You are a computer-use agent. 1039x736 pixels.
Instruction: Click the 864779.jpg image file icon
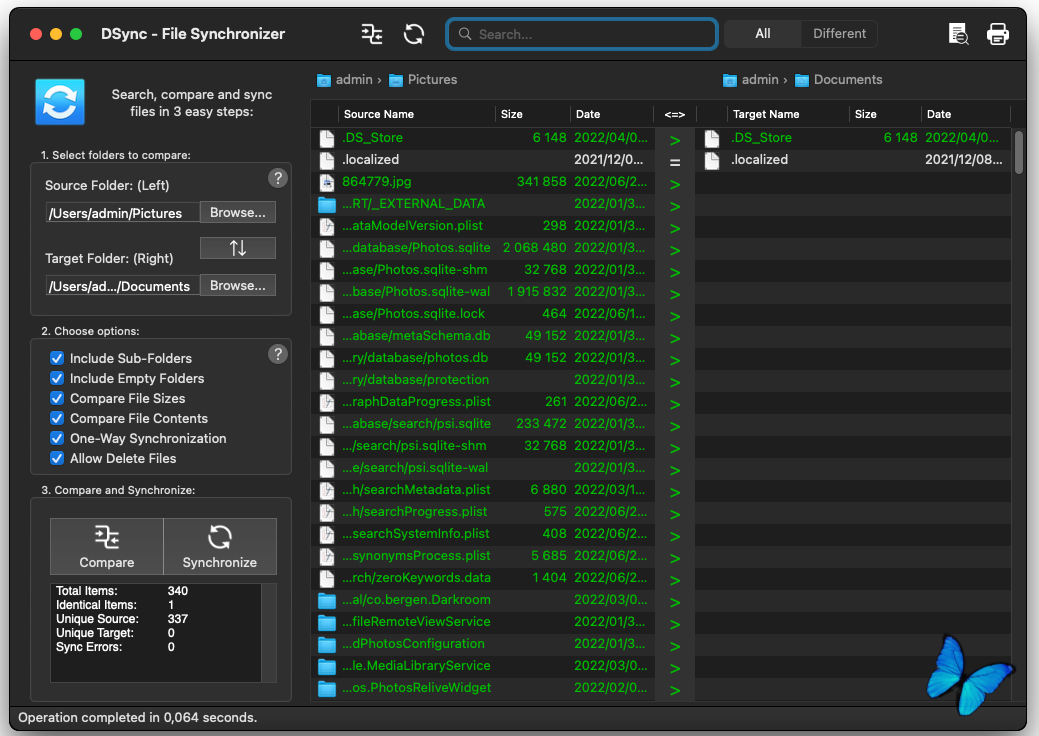pos(326,182)
